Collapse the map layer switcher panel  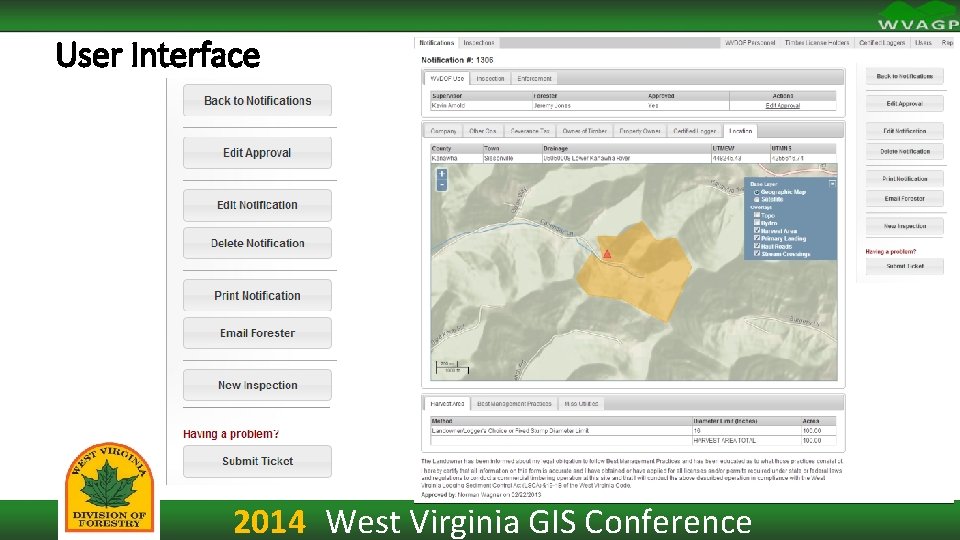pyautogui.click(x=832, y=184)
